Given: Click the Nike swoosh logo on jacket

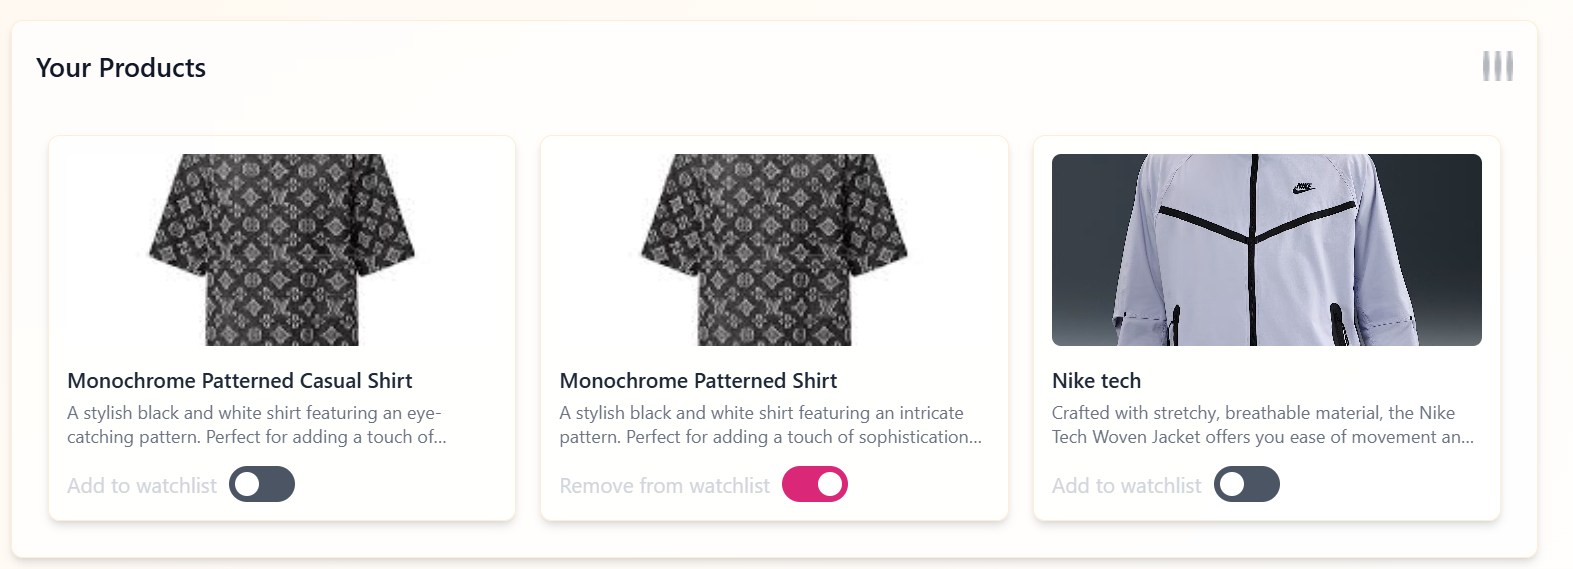Looking at the screenshot, I should (1303, 188).
